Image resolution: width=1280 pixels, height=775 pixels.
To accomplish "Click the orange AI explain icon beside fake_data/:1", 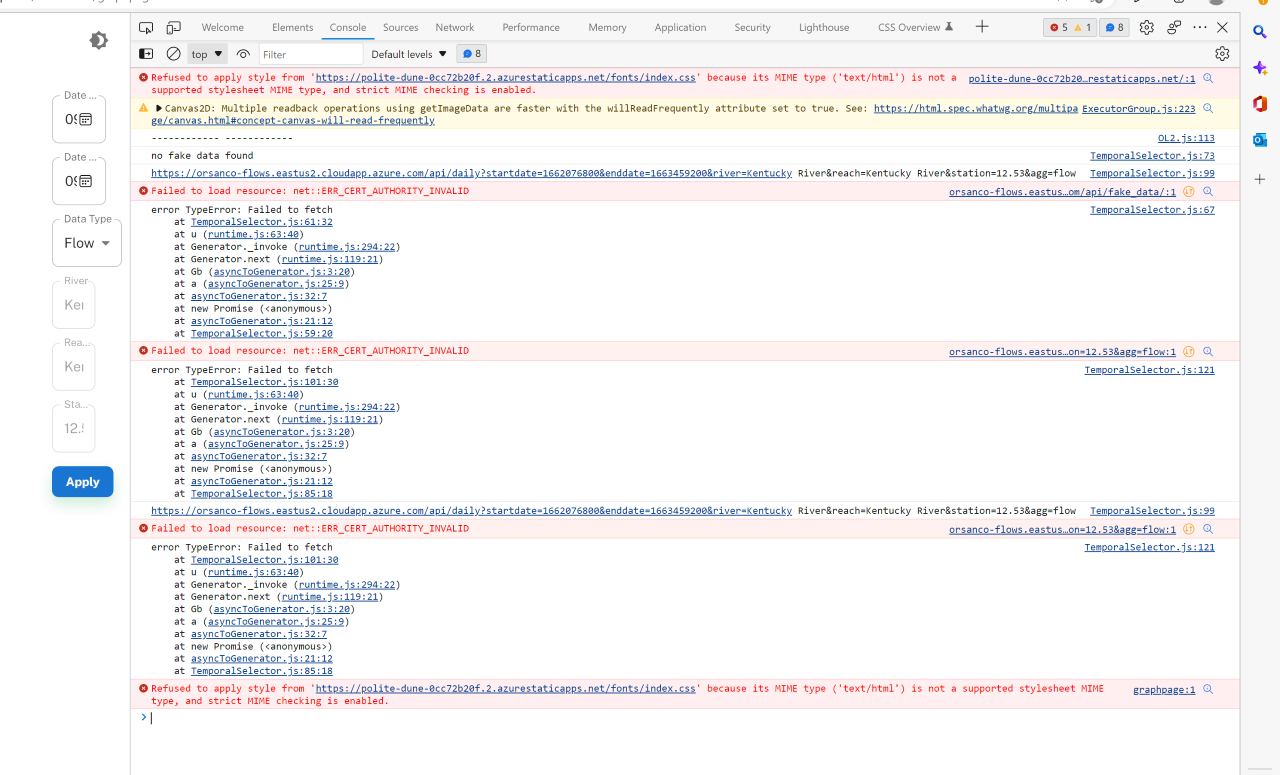I will (1189, 191).
